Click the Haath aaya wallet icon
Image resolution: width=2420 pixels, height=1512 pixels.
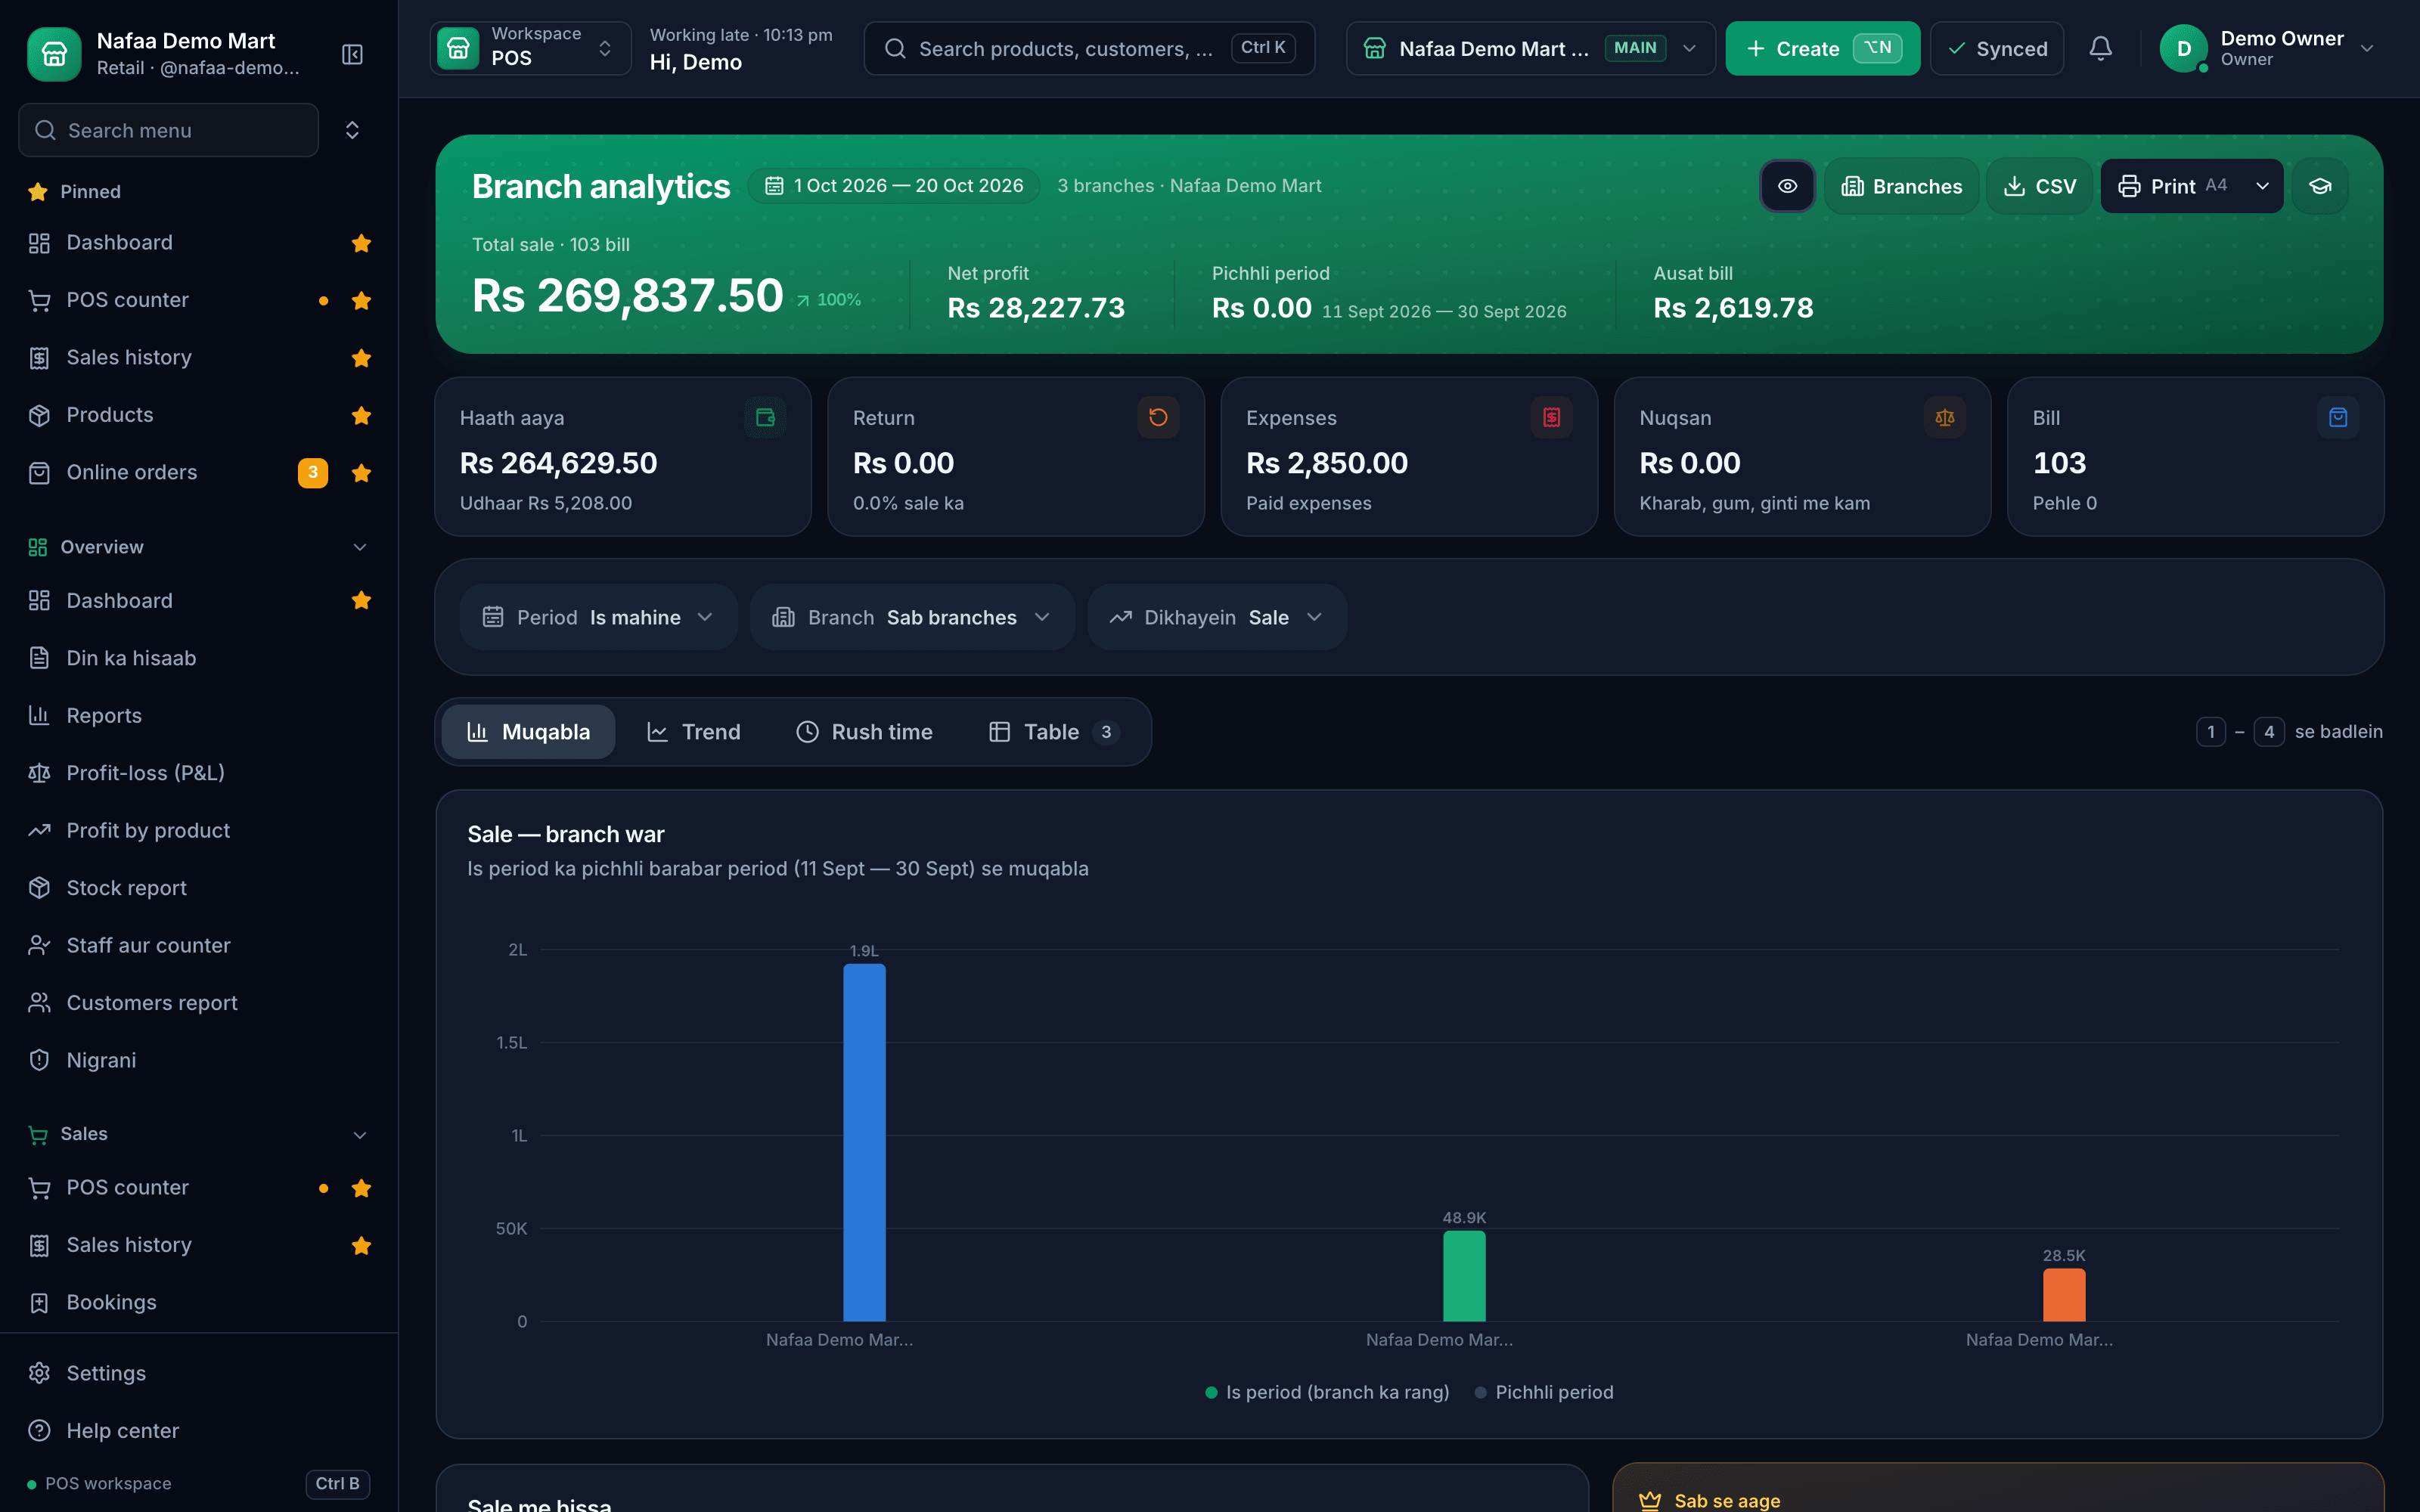[765, 418]
